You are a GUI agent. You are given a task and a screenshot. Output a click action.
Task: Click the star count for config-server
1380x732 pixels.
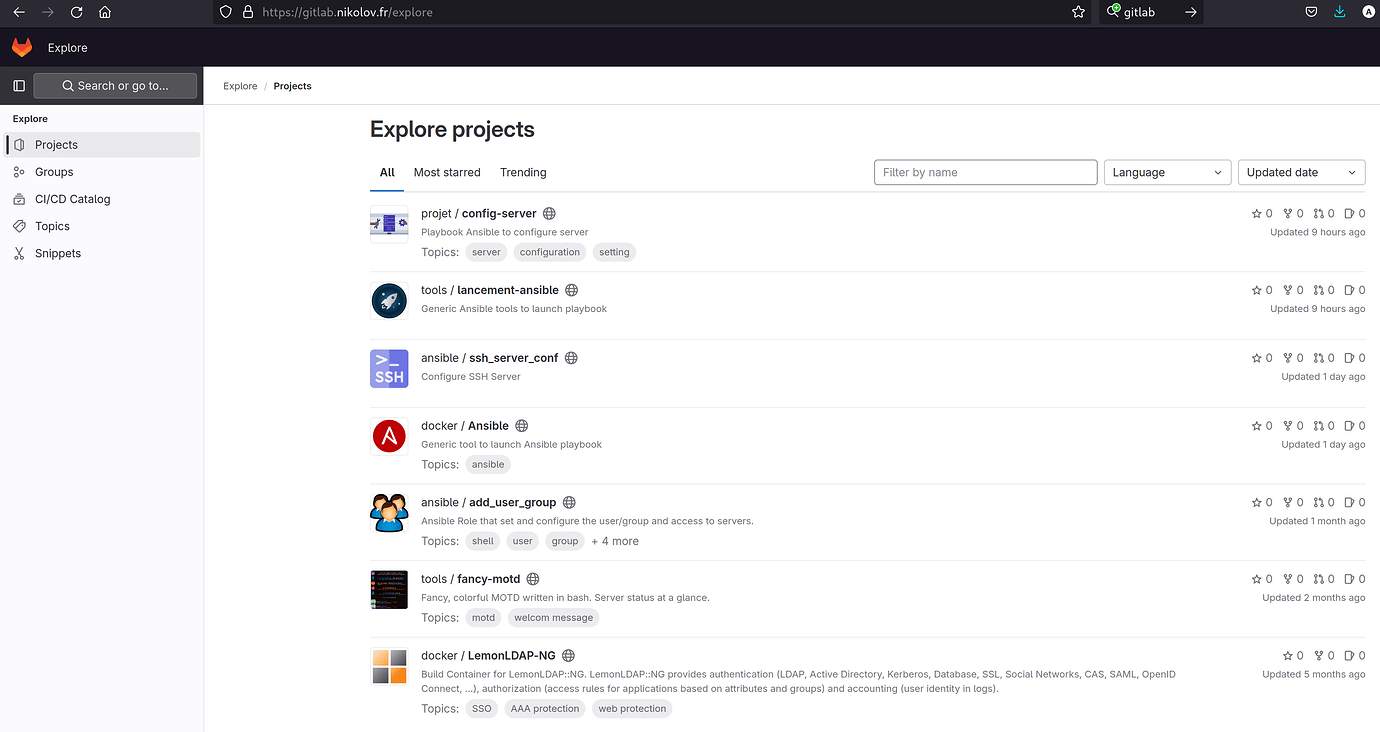click(x=1261, y=213)
